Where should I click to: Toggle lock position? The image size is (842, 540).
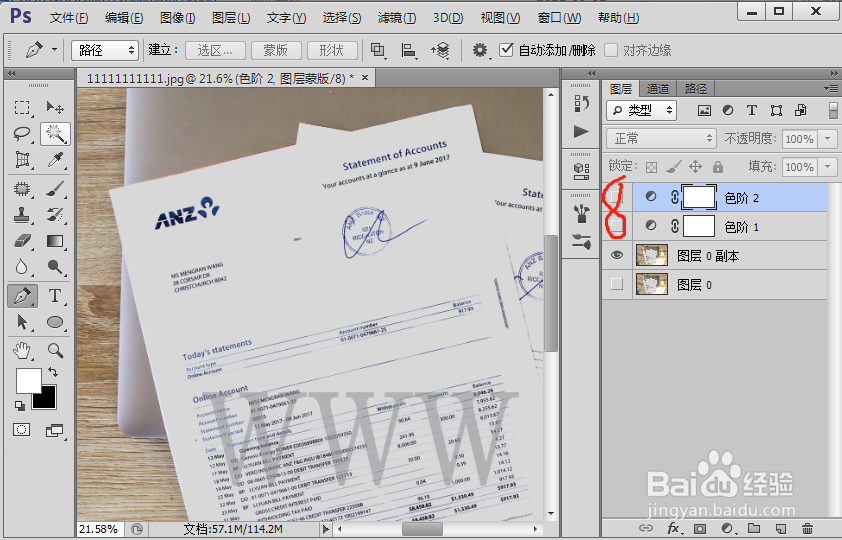tap(695, 166)
